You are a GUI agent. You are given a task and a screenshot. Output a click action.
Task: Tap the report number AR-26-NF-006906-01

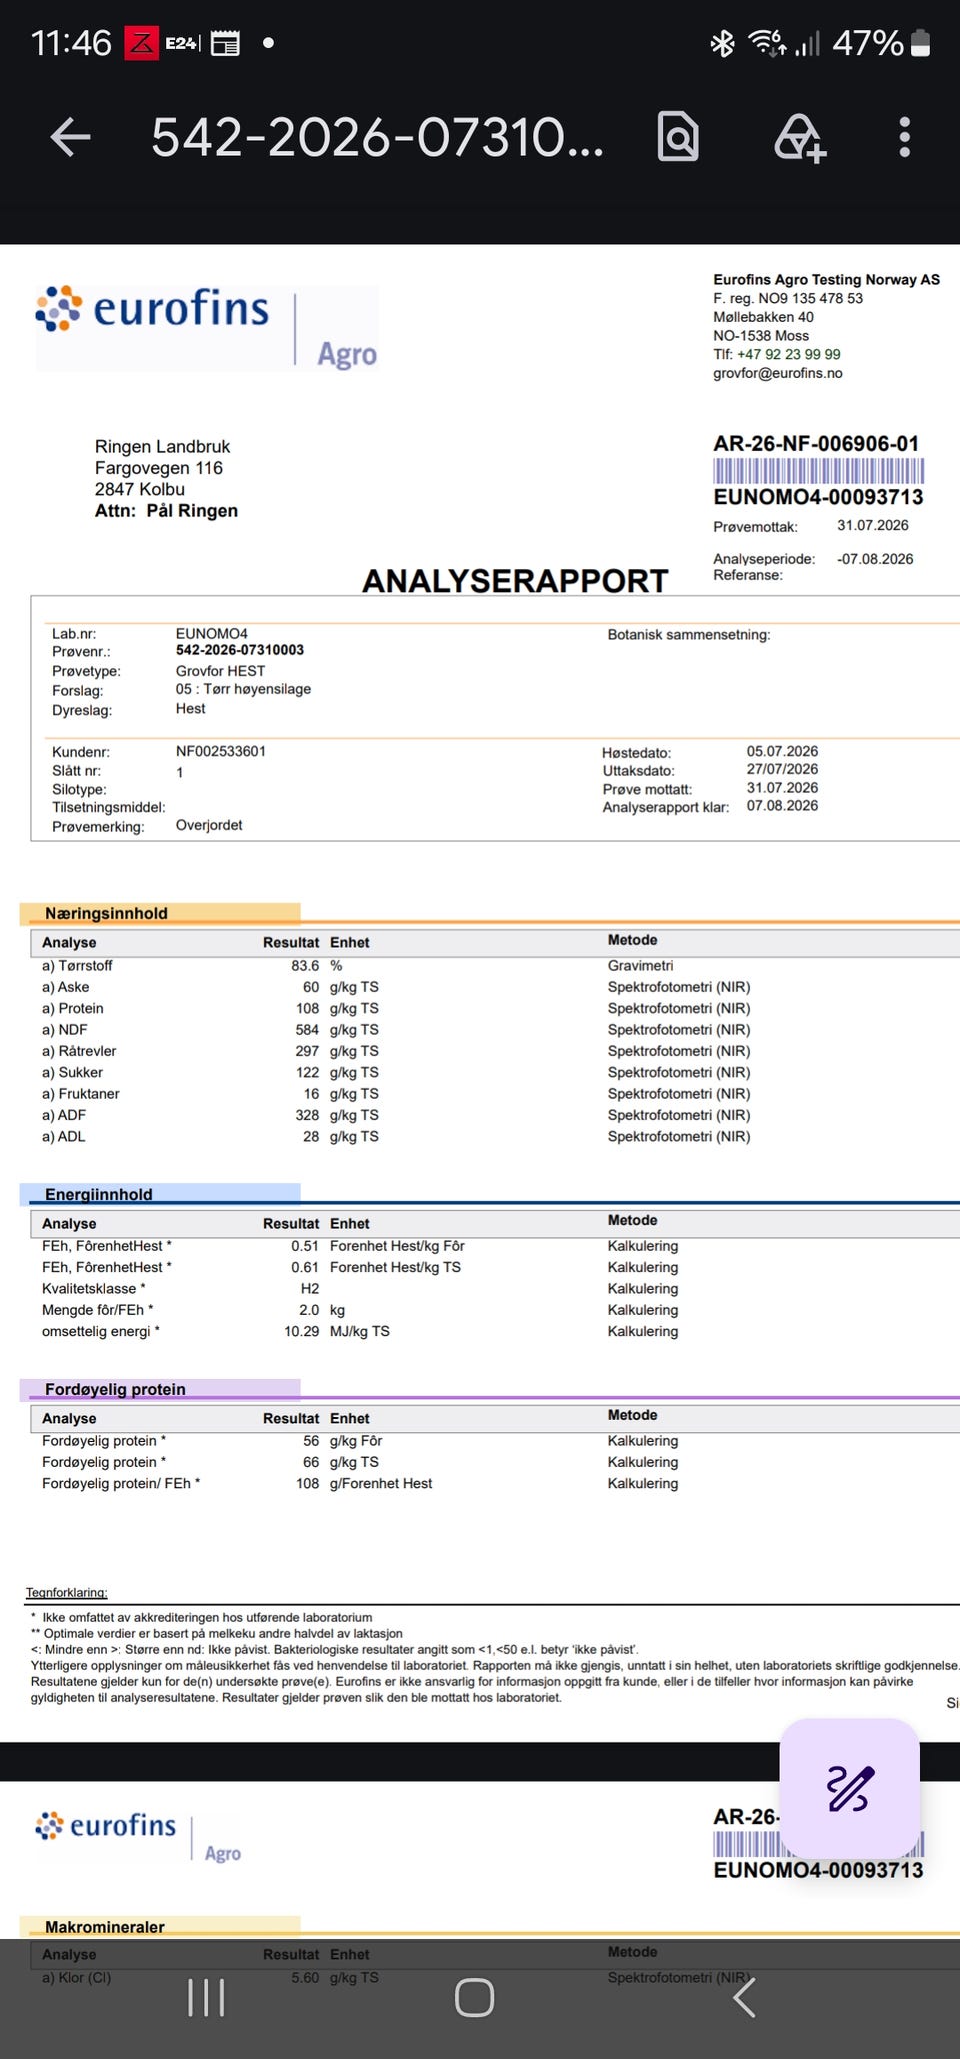[816, 444]
